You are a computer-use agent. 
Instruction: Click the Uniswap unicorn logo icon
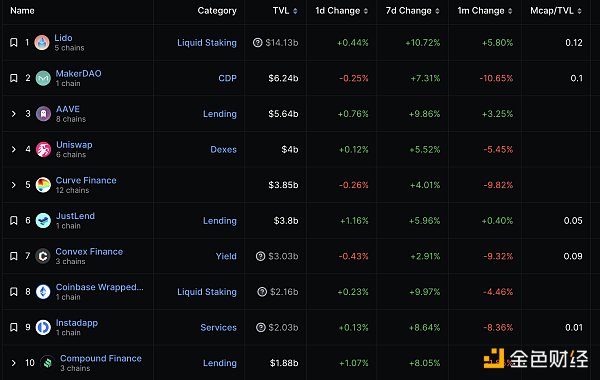[43, 149]
